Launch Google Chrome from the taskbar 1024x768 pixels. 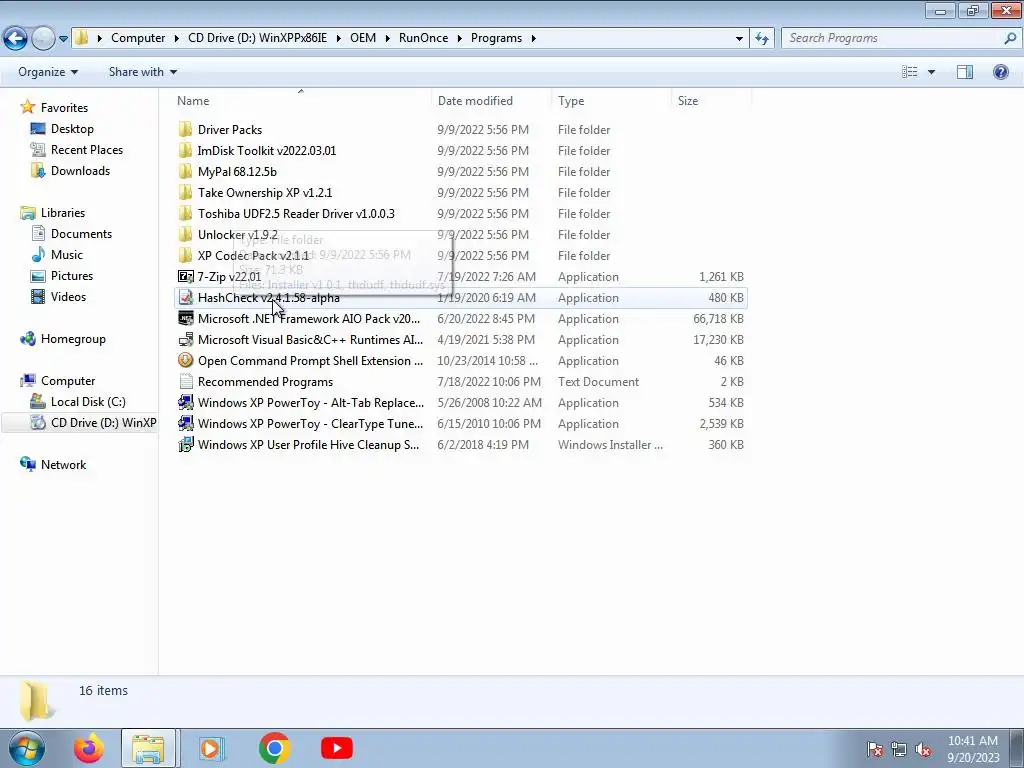[x=274, y=748]
